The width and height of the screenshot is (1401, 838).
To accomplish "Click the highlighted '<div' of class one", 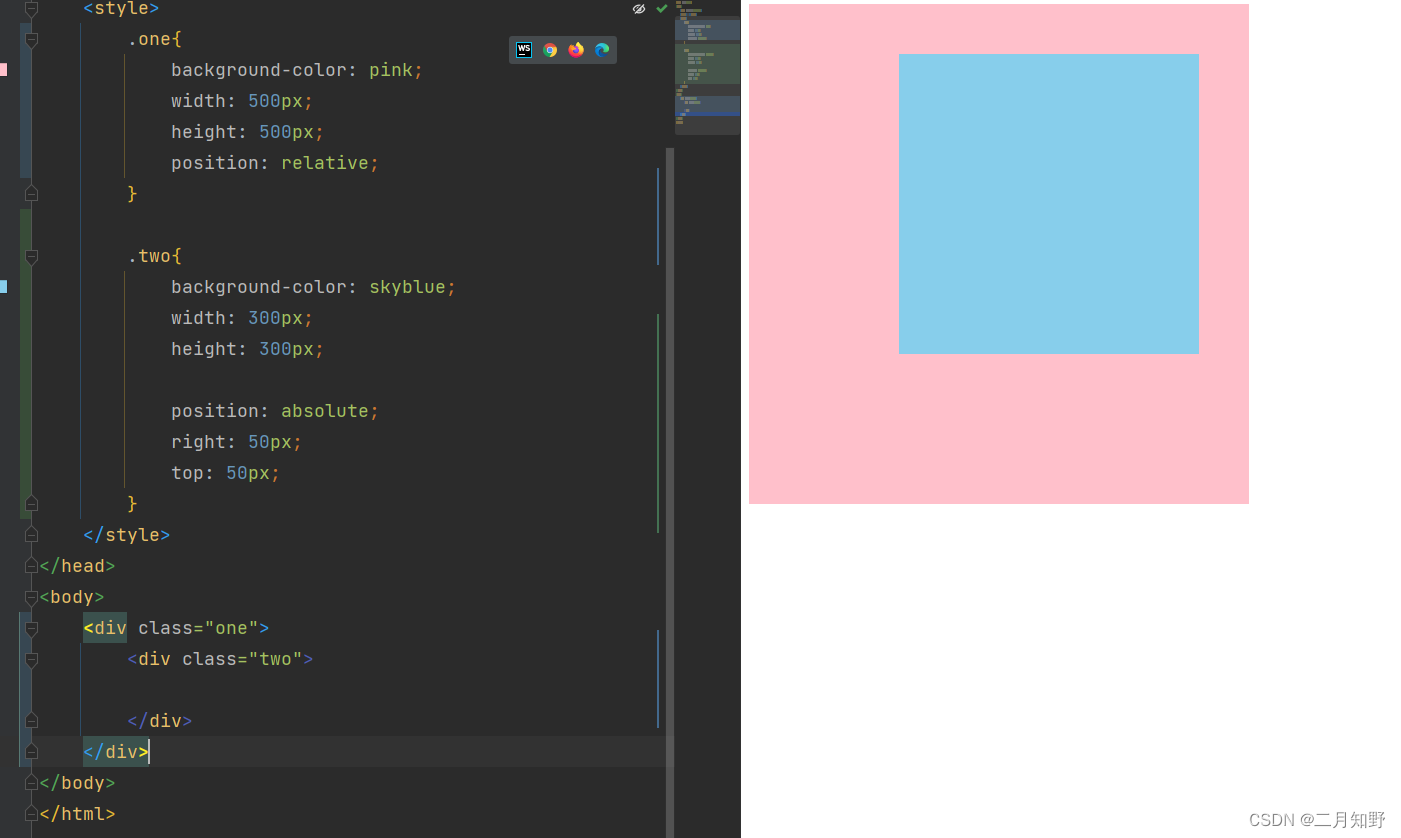I will [x=105, y=628].
